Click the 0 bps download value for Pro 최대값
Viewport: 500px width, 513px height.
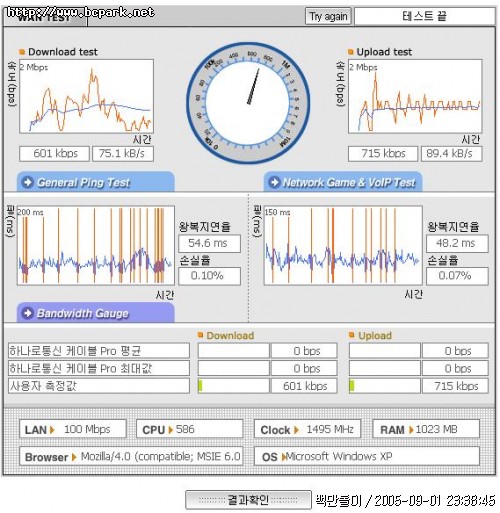[x=304, y=368]
